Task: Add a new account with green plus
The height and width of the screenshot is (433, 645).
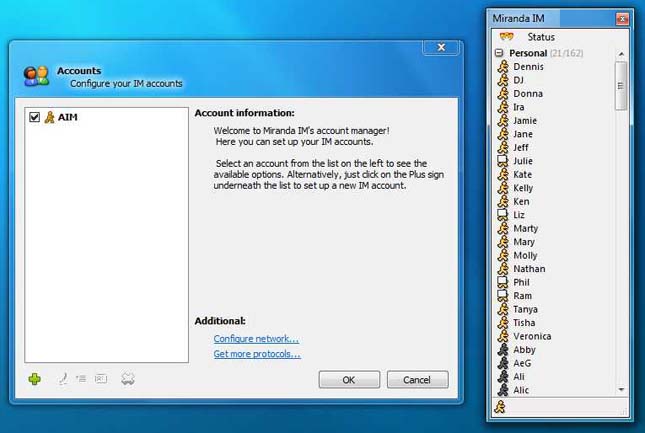Action: click(x=35, y=379)
